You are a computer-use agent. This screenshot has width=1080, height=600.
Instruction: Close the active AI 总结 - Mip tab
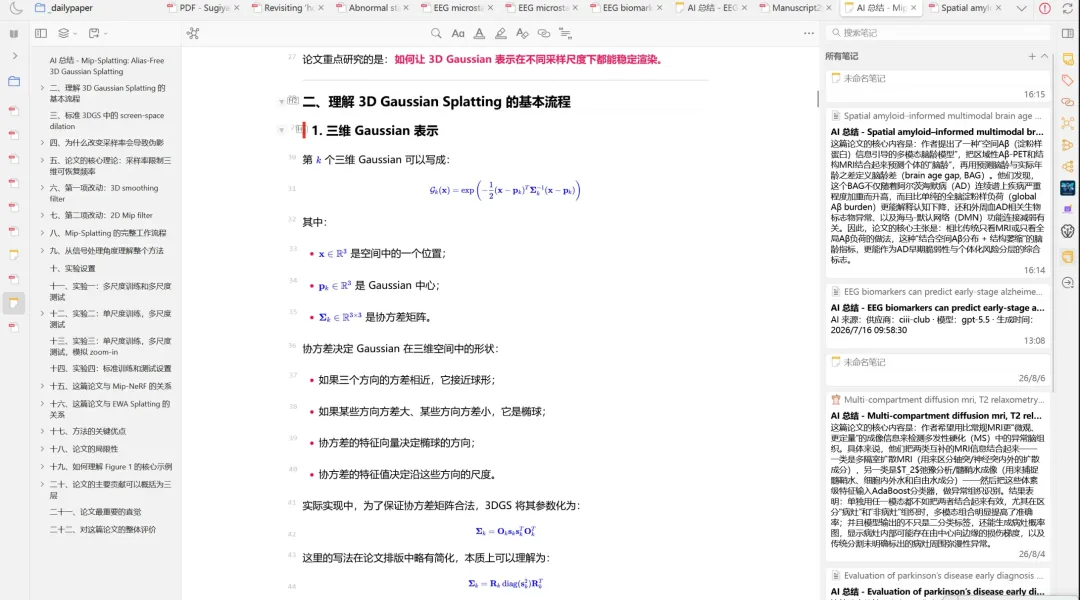click(x=913, y=8)
